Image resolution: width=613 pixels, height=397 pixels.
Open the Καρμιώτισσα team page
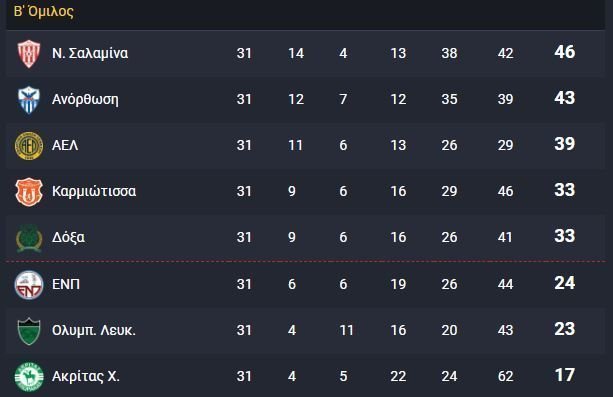point(94,191)
